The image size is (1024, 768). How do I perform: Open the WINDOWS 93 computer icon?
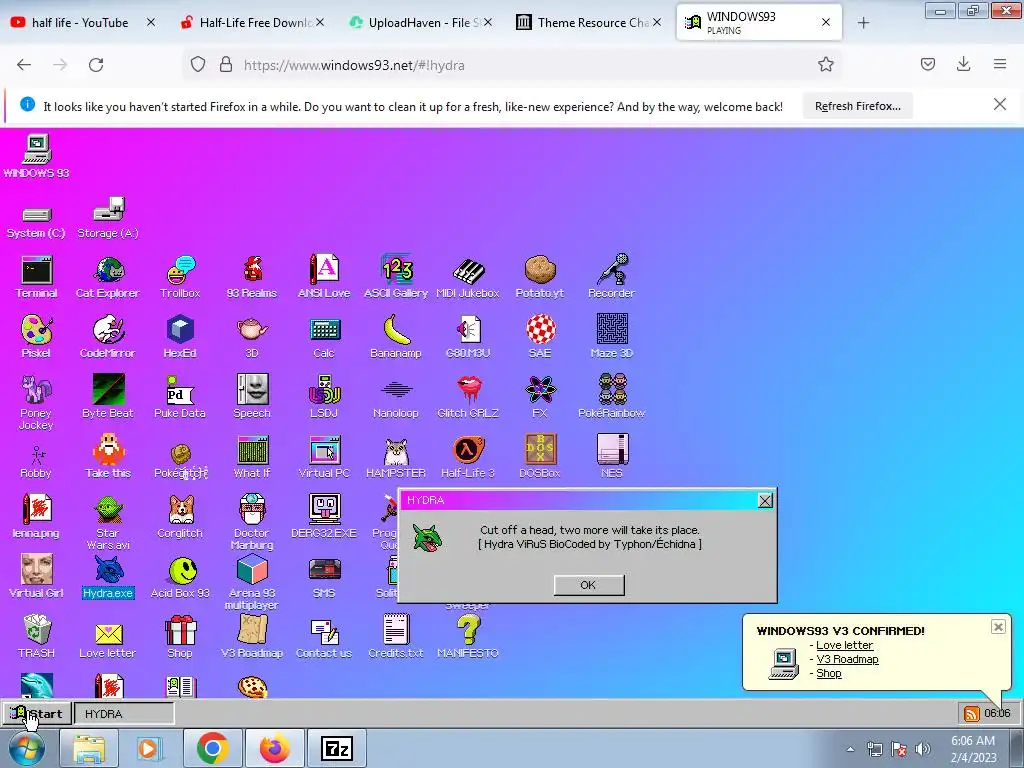point(37,155)
